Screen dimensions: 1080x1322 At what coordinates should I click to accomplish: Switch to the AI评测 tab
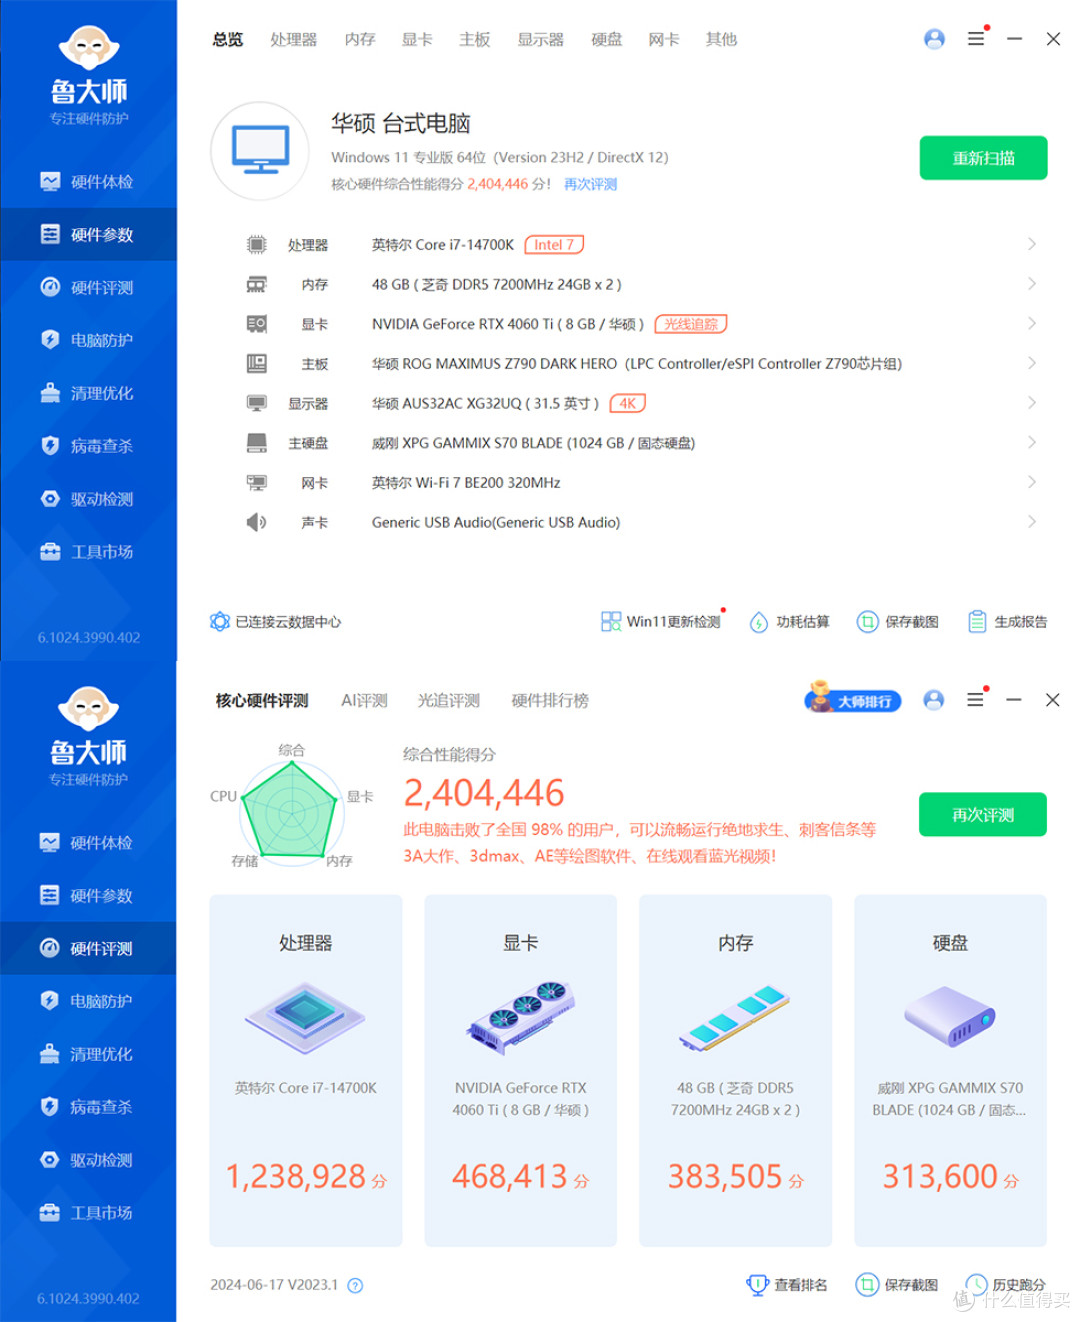coord(364,701)
